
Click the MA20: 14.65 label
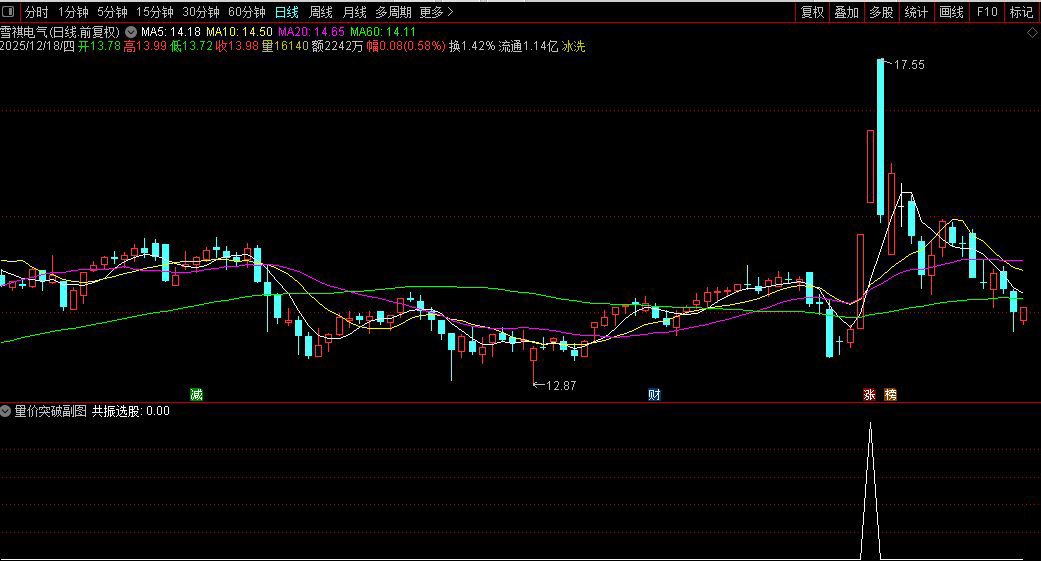tap(311, 32)
